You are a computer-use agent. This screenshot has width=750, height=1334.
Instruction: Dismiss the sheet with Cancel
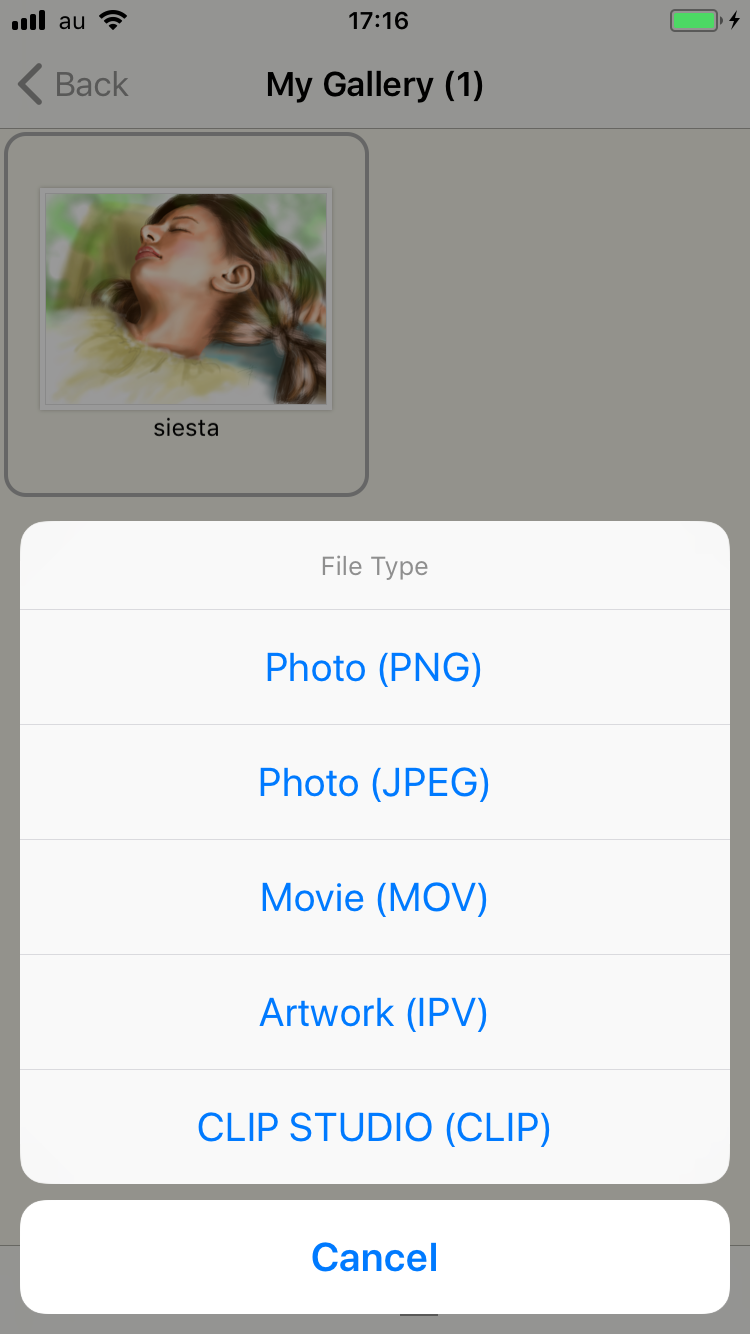pos(374,1257)
